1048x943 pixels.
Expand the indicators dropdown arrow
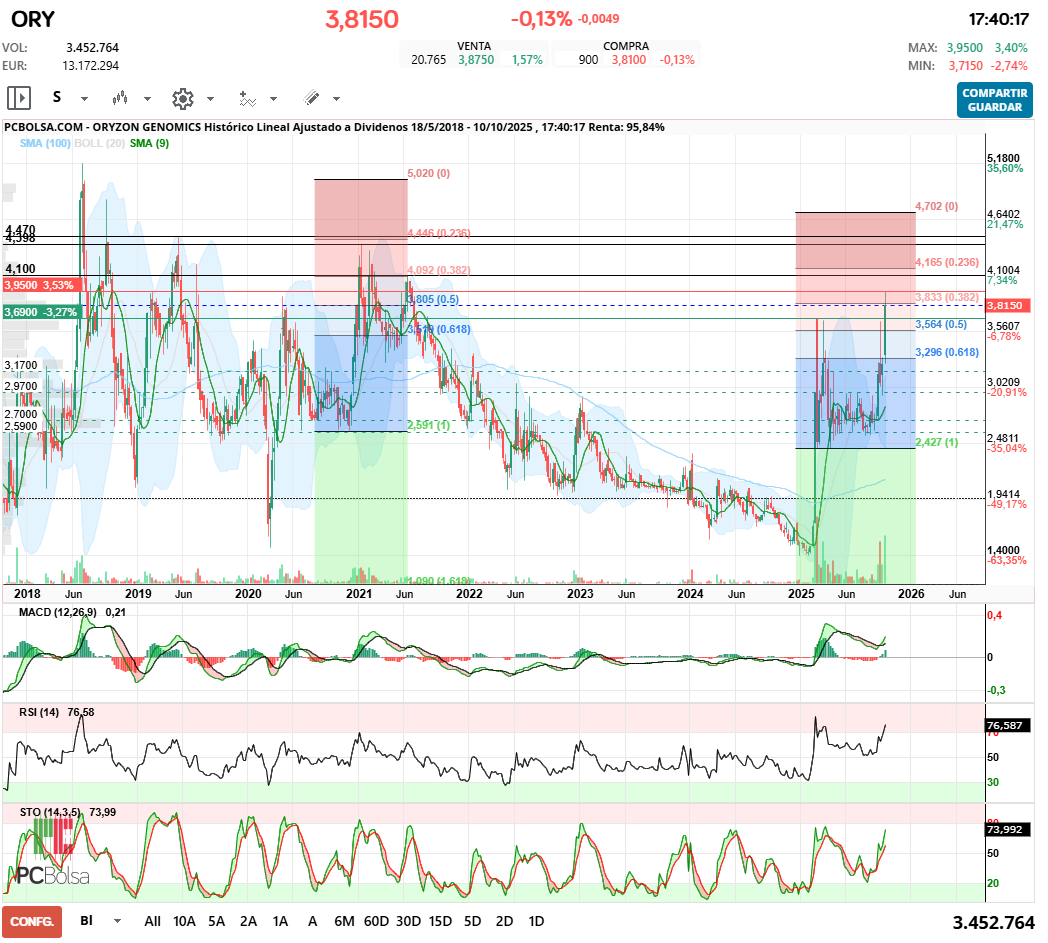click(273, 99)
